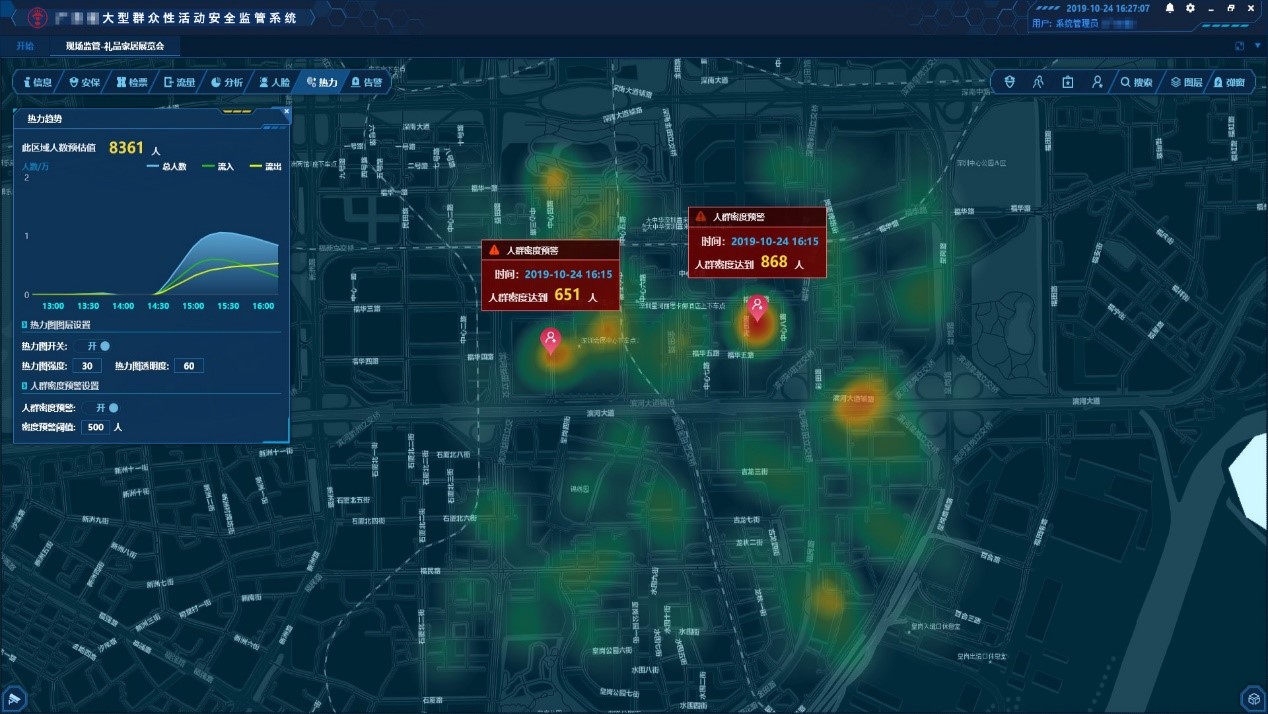Toggle fullscreen with the expand icon under window controls
Viewport: 1268px width, 714px height.
(1240, 46)
